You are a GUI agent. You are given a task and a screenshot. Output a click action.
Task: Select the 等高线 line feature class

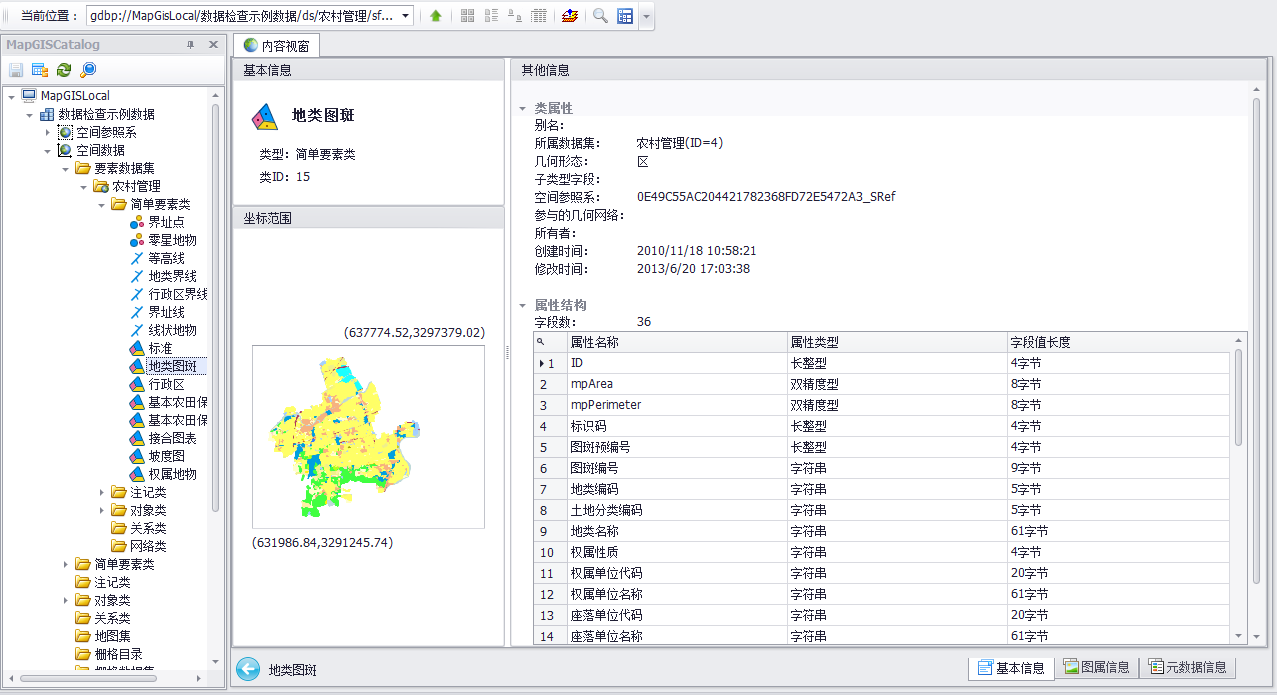coord(157,258)
